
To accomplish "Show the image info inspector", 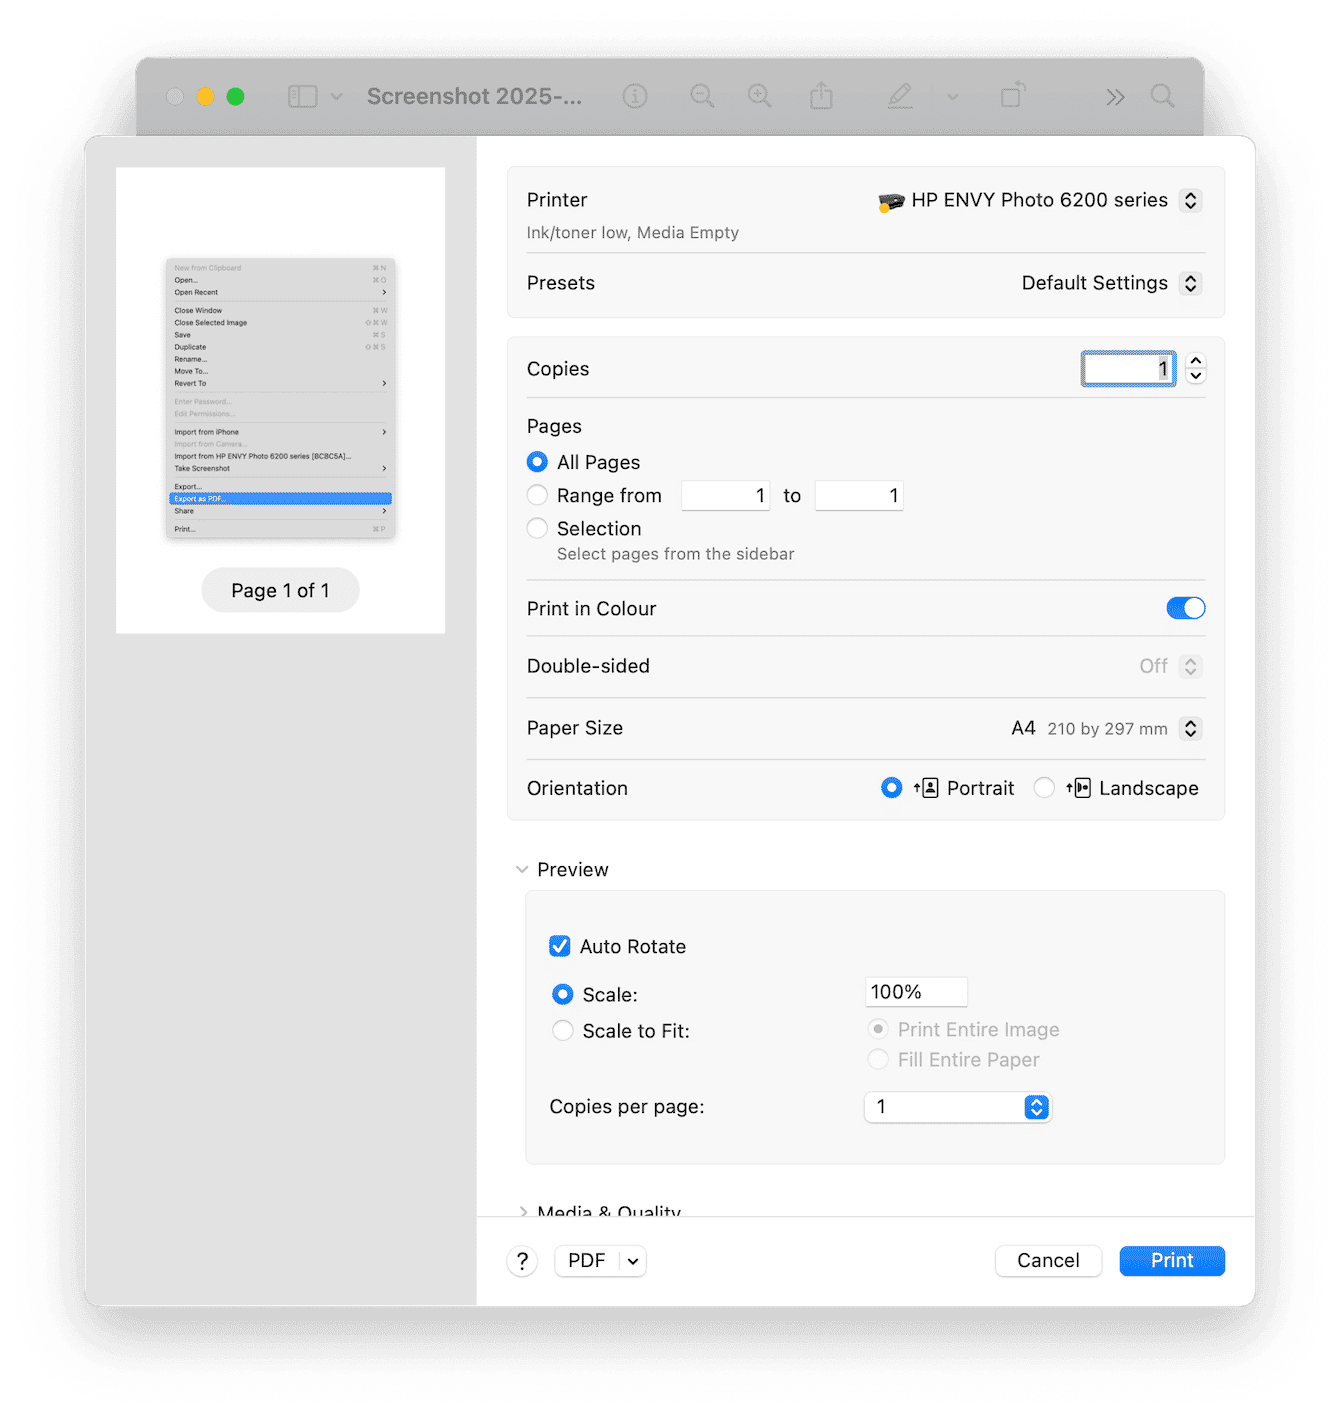I will (635, 96).
